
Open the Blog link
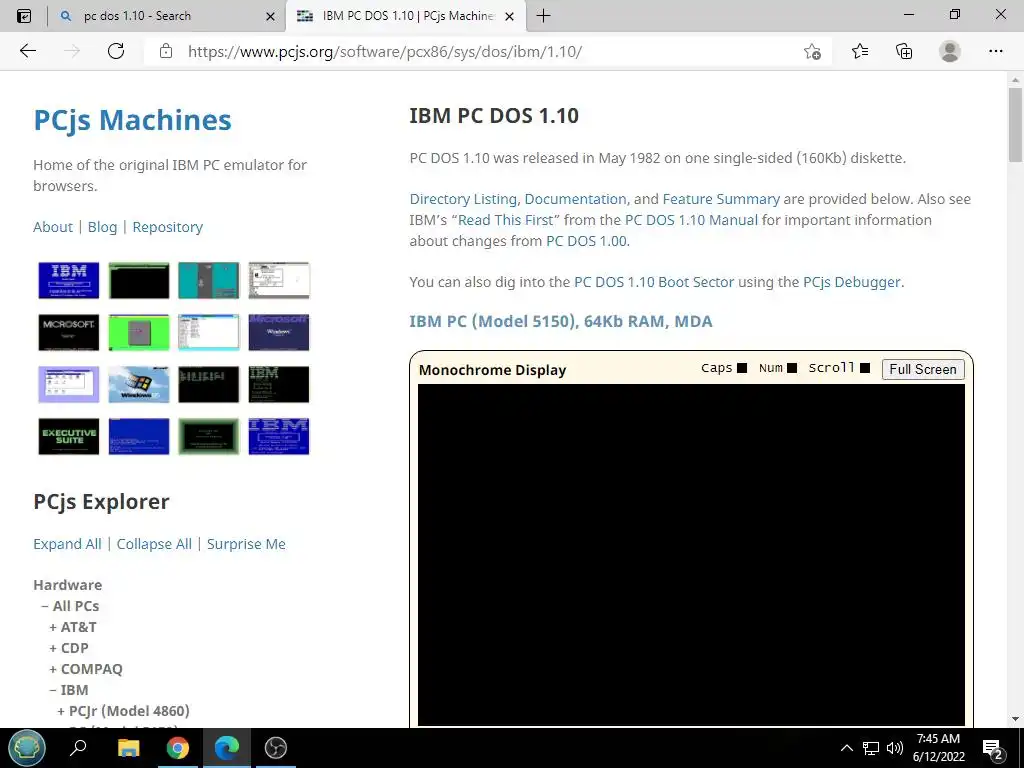[103, 227]
